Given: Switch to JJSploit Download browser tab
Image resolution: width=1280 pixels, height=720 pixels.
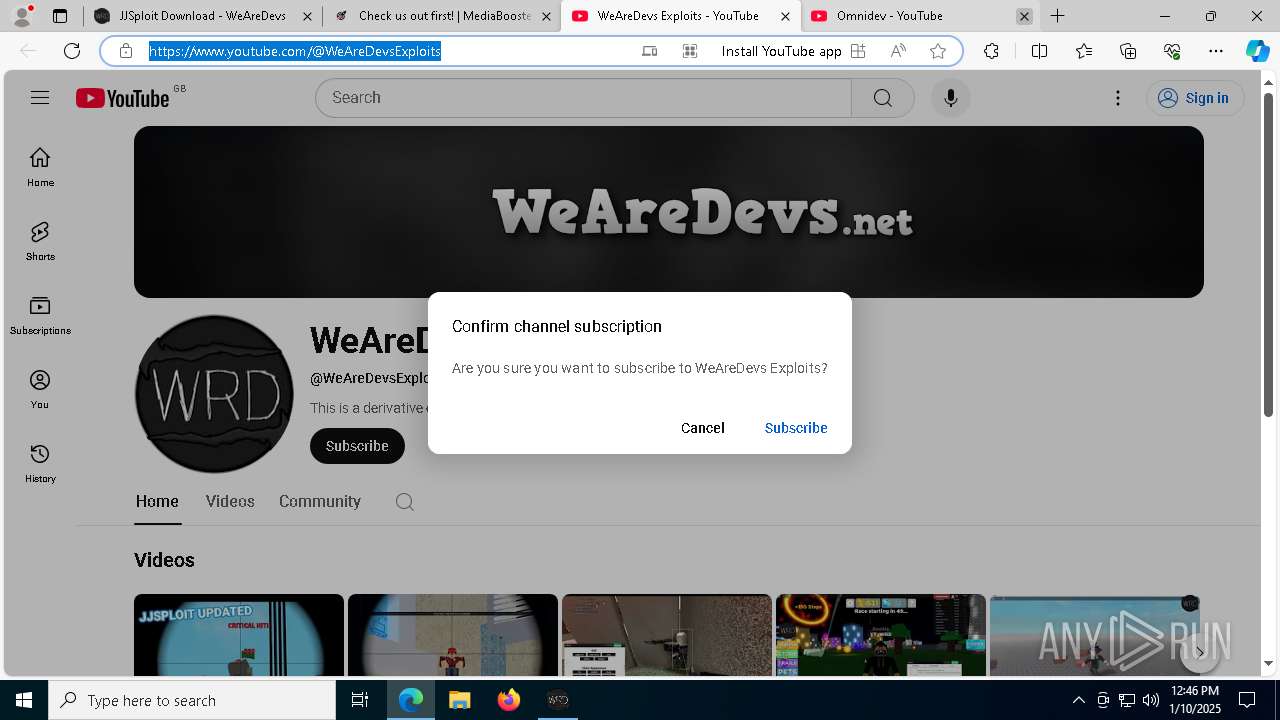Looking at the screenshot, I should (x=203, y=16).
